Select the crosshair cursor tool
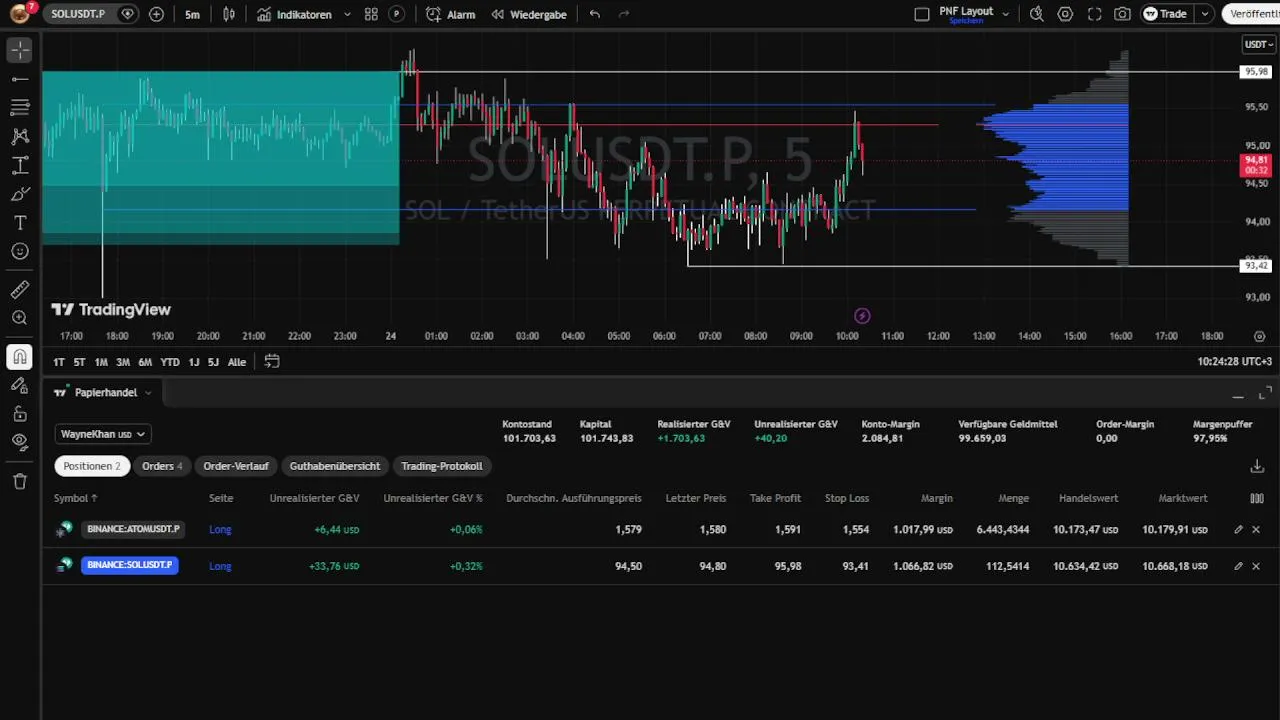Viewport: 1280px width, 720px height. (x=20, y=50)
